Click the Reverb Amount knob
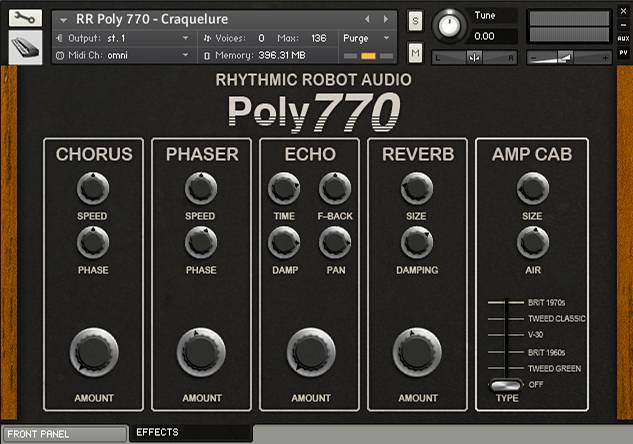 click(417, 352)
